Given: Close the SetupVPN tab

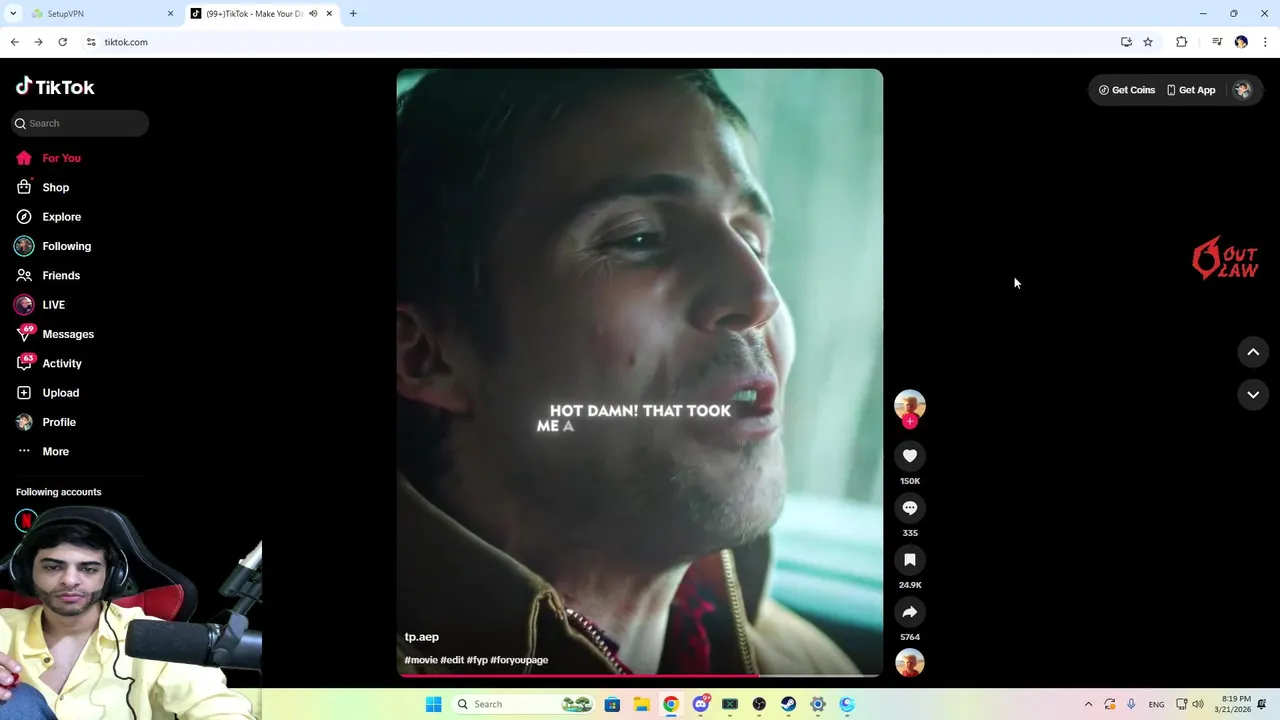Looking at the screenshot, I should click(x=170, y=14).
